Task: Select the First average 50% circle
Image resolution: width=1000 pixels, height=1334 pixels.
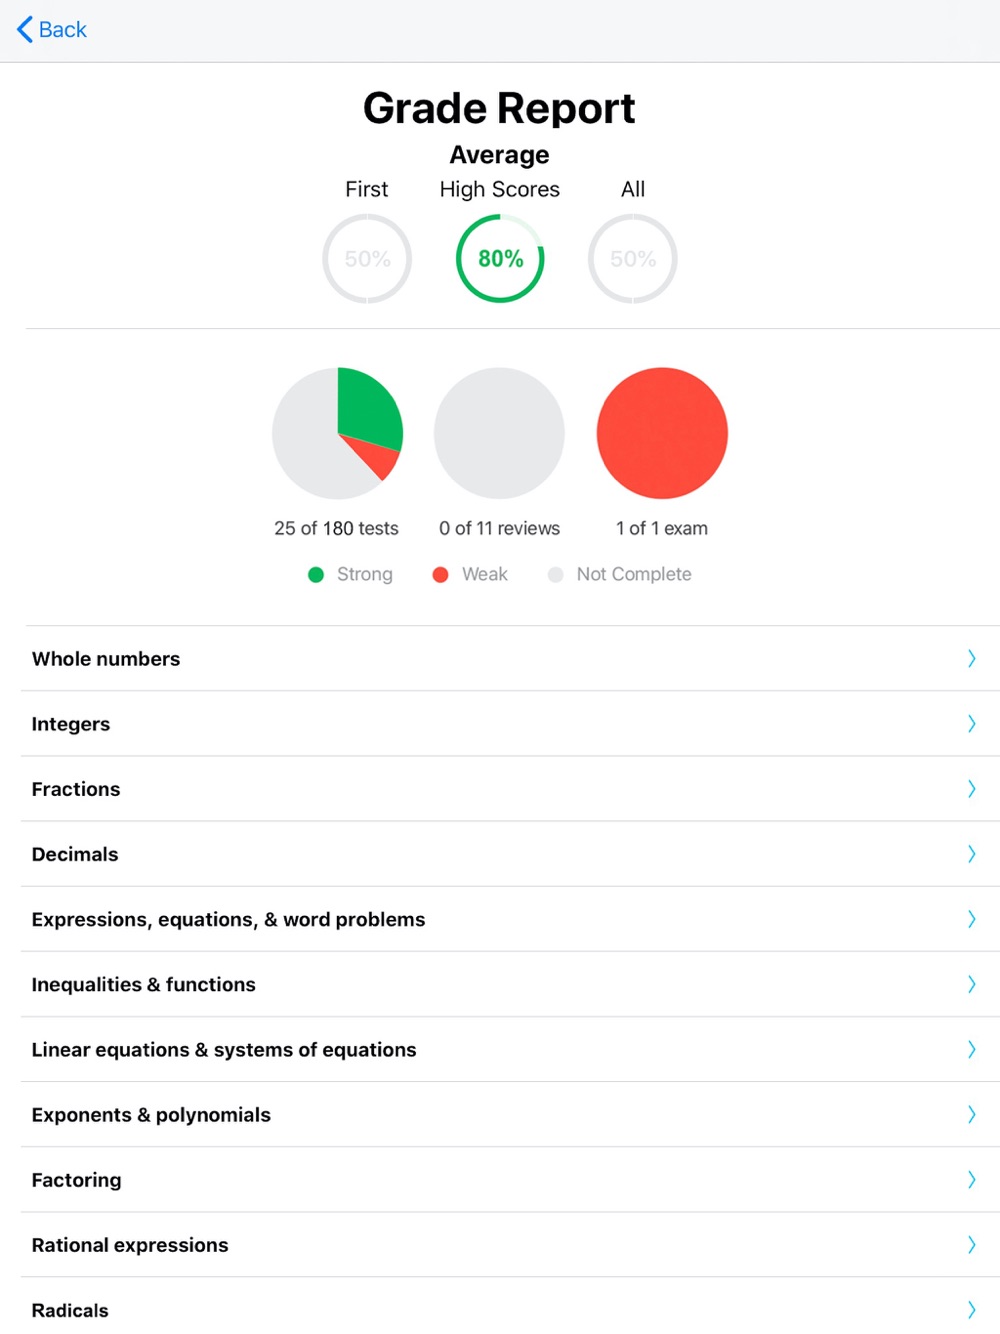Action: tap(367, 259)
